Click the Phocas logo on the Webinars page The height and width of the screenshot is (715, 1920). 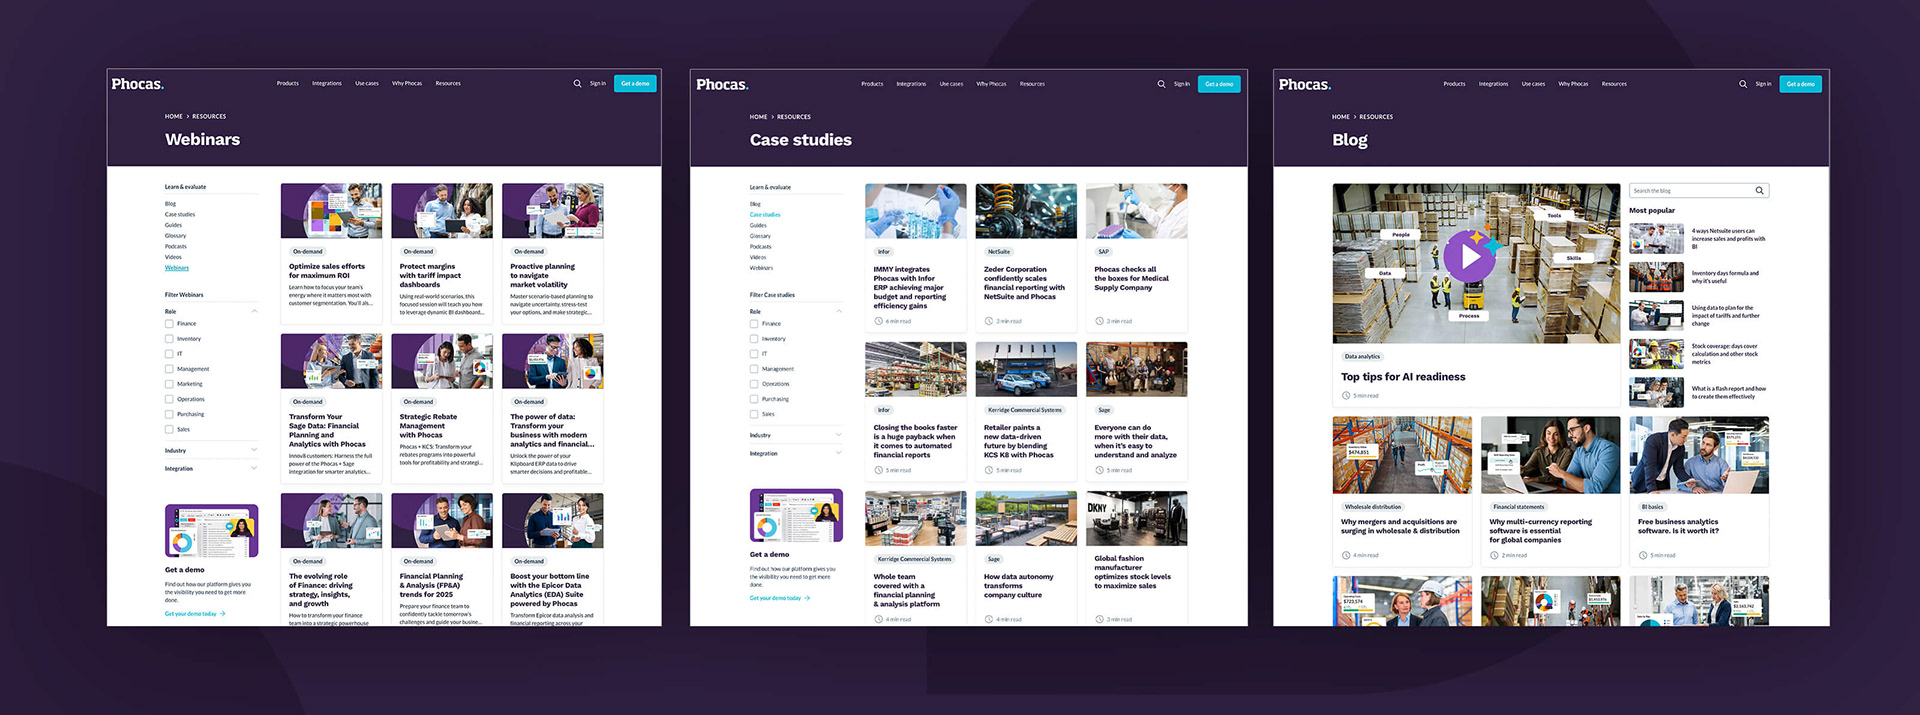click(138, 84)
